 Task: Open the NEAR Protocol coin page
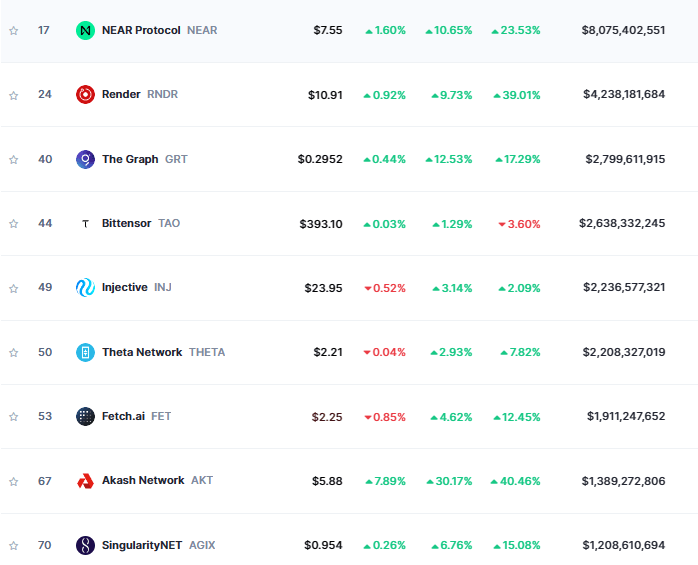[141, 31]
